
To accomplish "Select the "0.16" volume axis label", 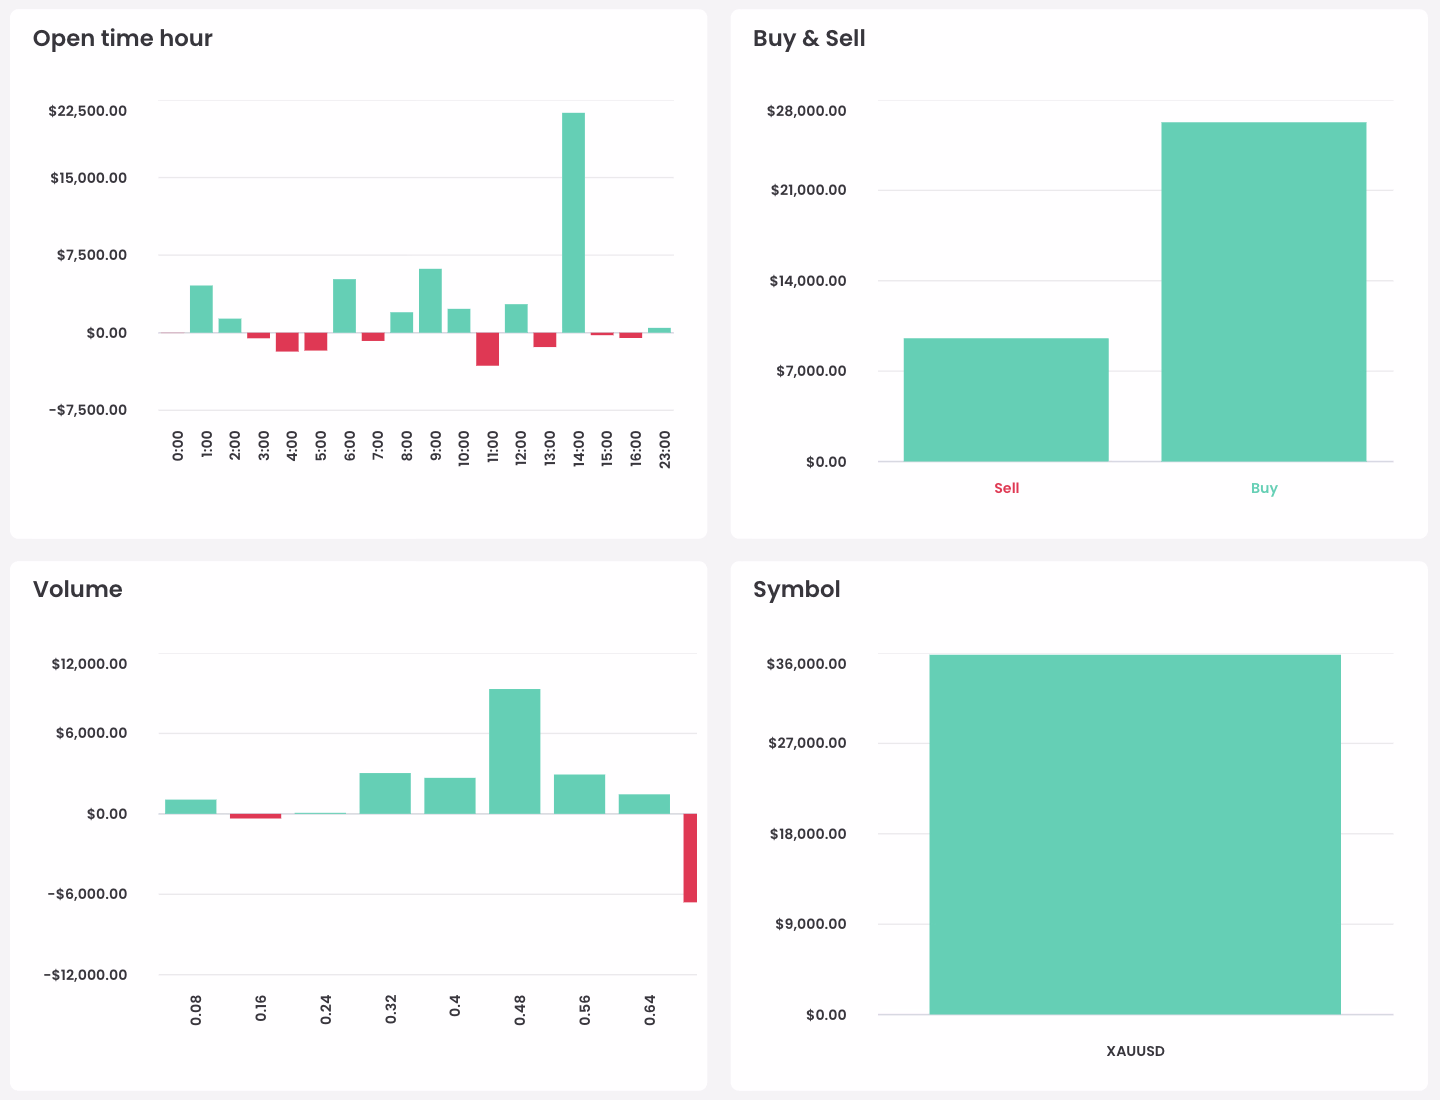I will pos(261,1008).
